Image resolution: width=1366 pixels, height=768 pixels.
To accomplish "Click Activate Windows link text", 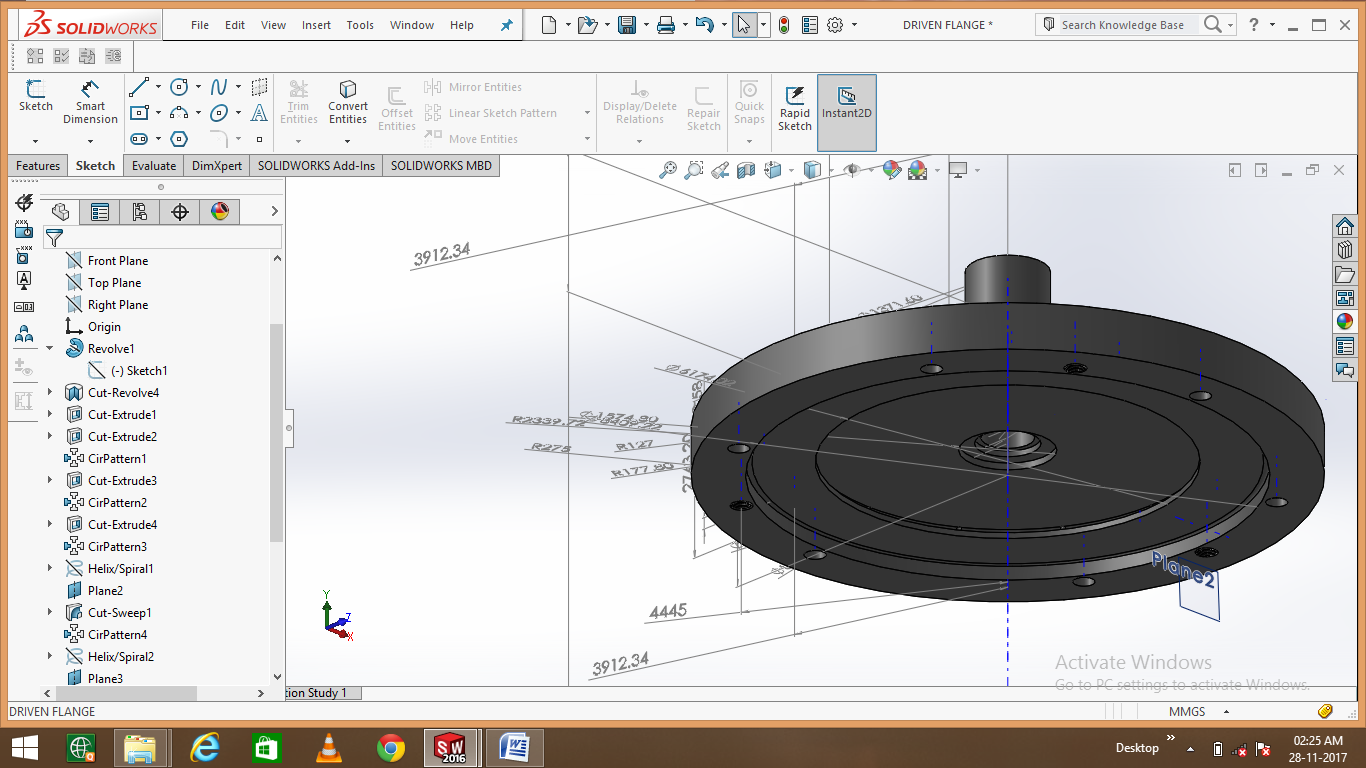I will click(1134, 662).
